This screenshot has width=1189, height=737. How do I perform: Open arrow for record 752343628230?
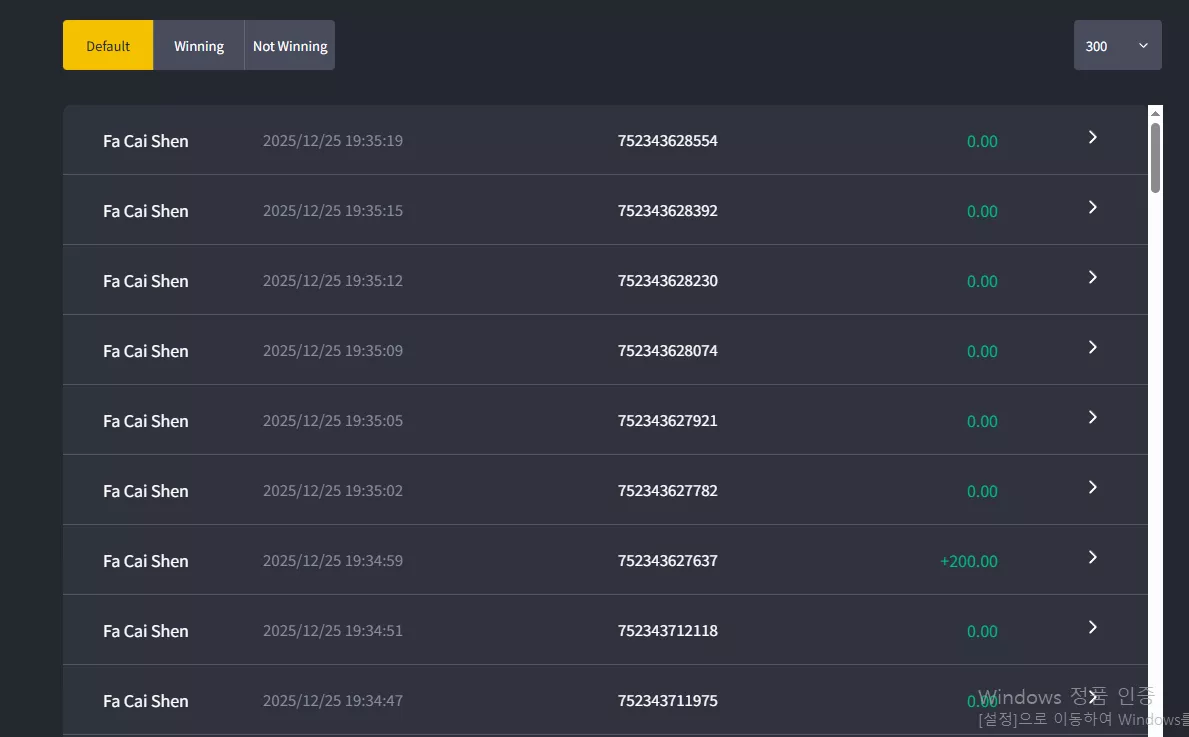pos(1093,277)
